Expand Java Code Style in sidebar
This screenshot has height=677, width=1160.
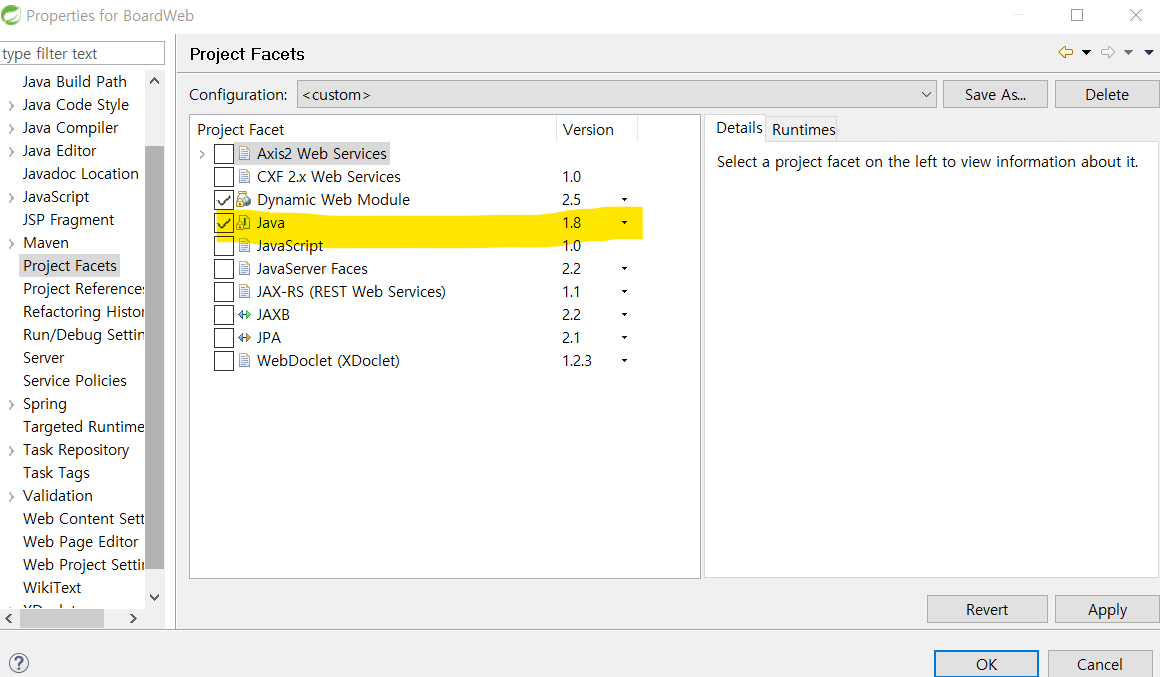pyautogui.click(x=11, y=106)
